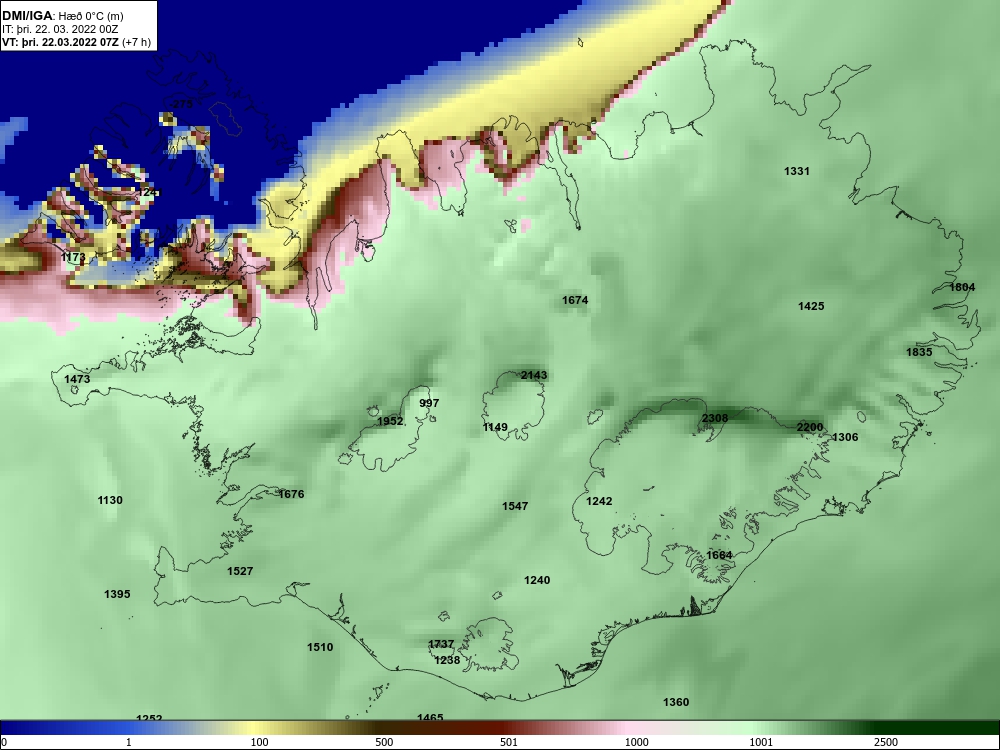The width and height of the screenshot is (1000, 750).
Task: Click the legend label 100
Action: point(260,742)
